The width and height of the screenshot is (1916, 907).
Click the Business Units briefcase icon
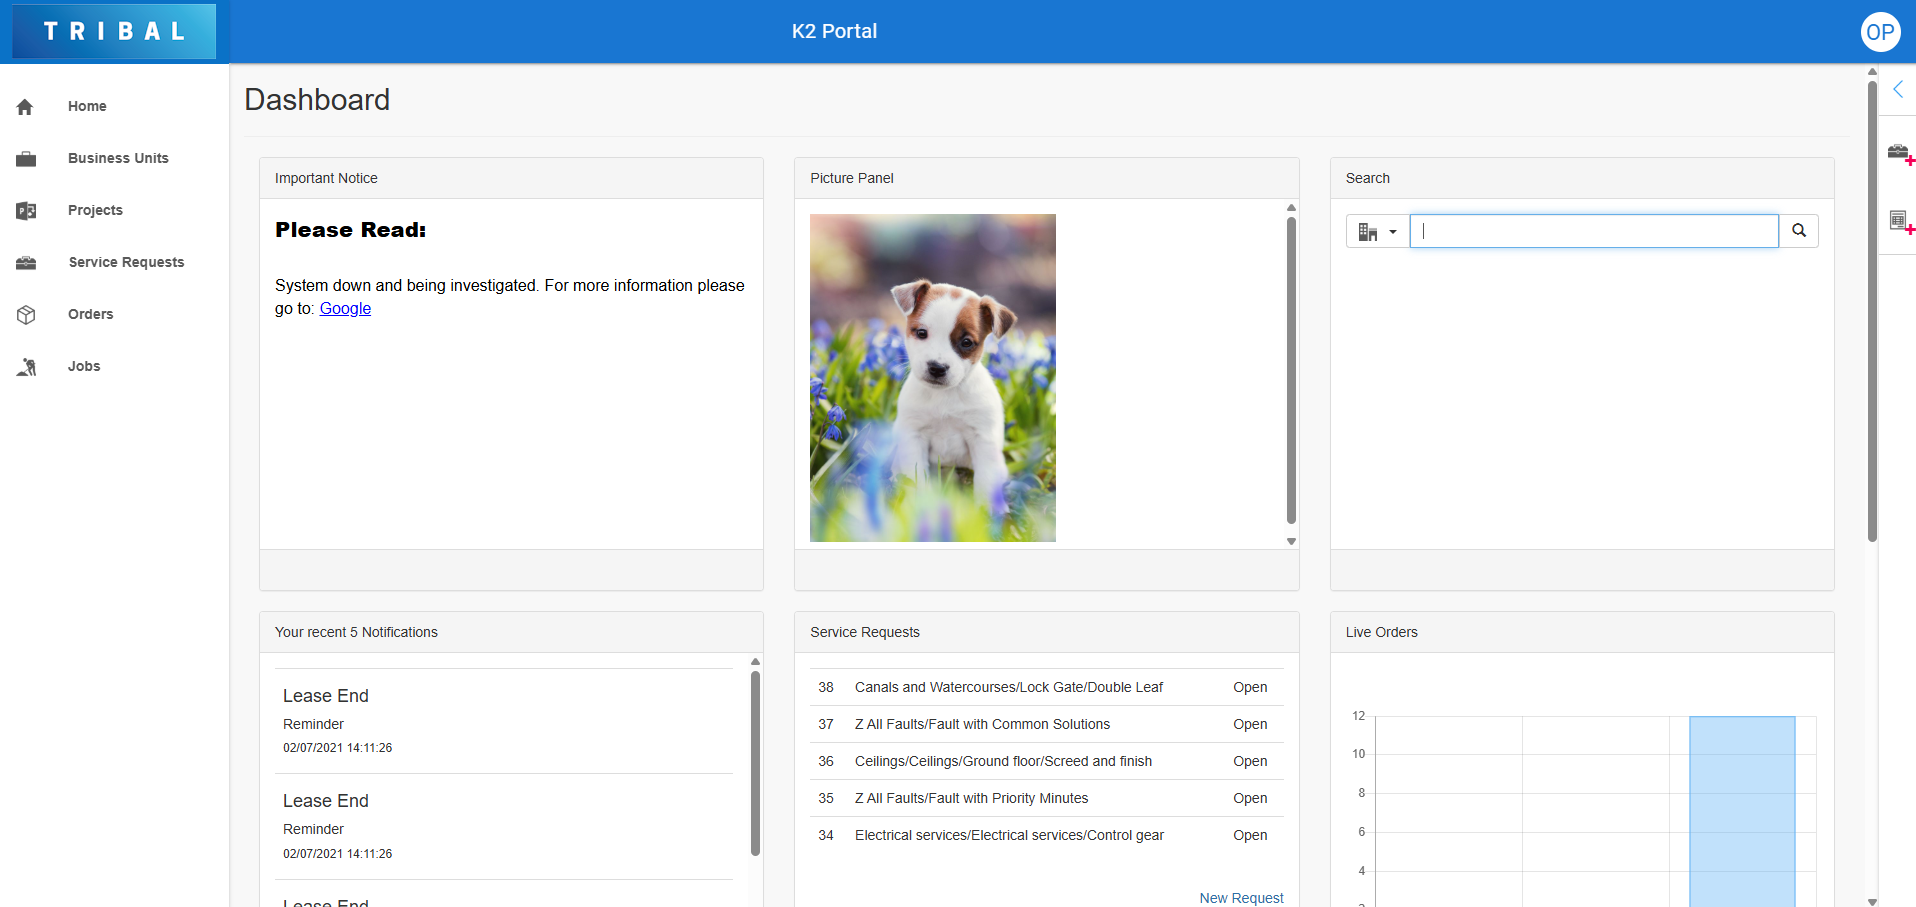click(26, 159)
